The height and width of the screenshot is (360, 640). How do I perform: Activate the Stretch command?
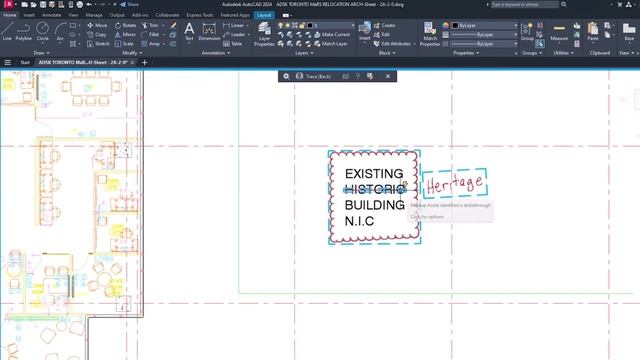[x=98, y=44]
